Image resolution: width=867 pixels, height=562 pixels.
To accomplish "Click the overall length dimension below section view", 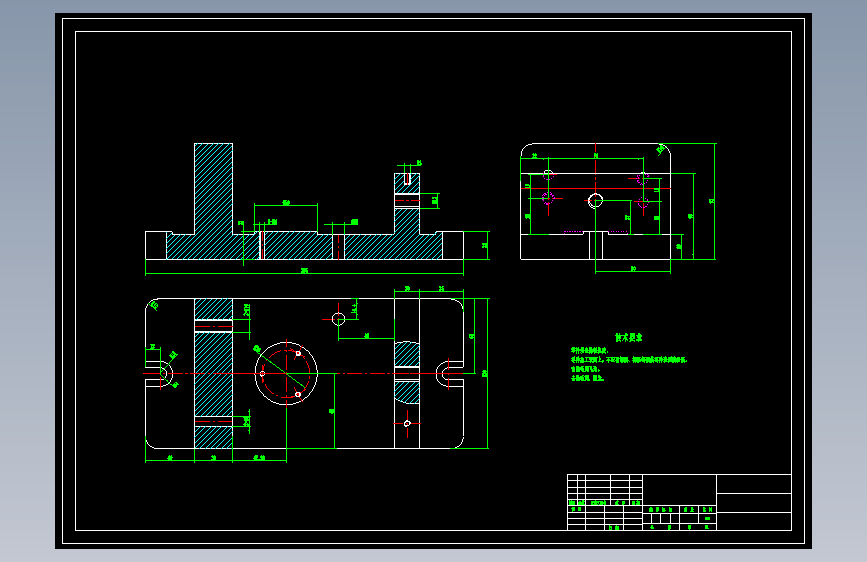I will 304,272.
